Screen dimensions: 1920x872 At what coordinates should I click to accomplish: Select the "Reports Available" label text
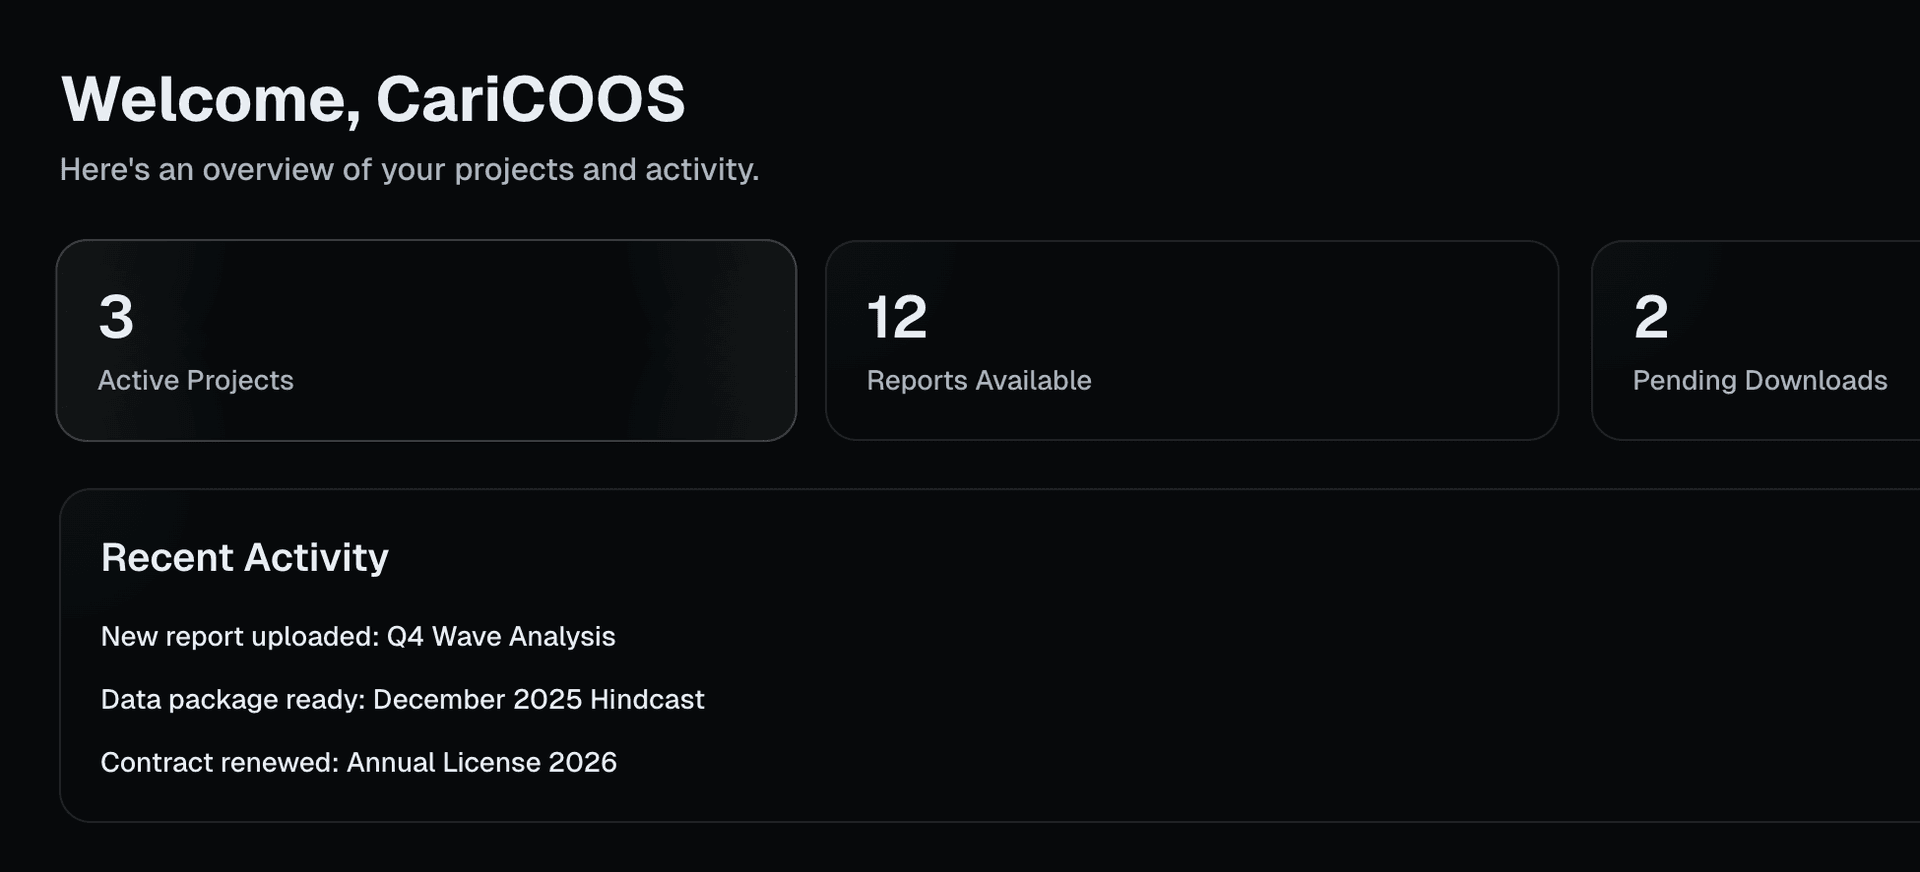click(x=978, y=381)
